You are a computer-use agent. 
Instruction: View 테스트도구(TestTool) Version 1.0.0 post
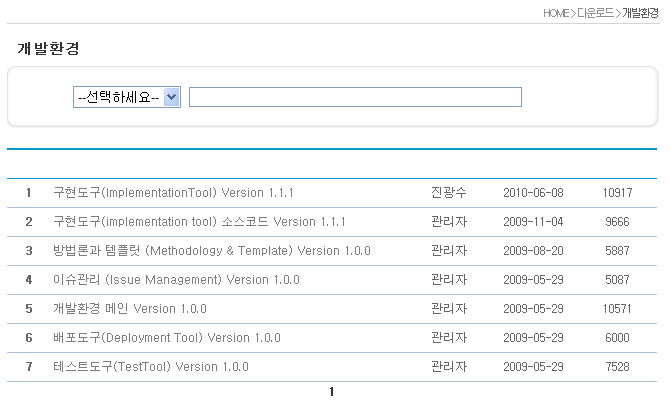coord(150,367)
